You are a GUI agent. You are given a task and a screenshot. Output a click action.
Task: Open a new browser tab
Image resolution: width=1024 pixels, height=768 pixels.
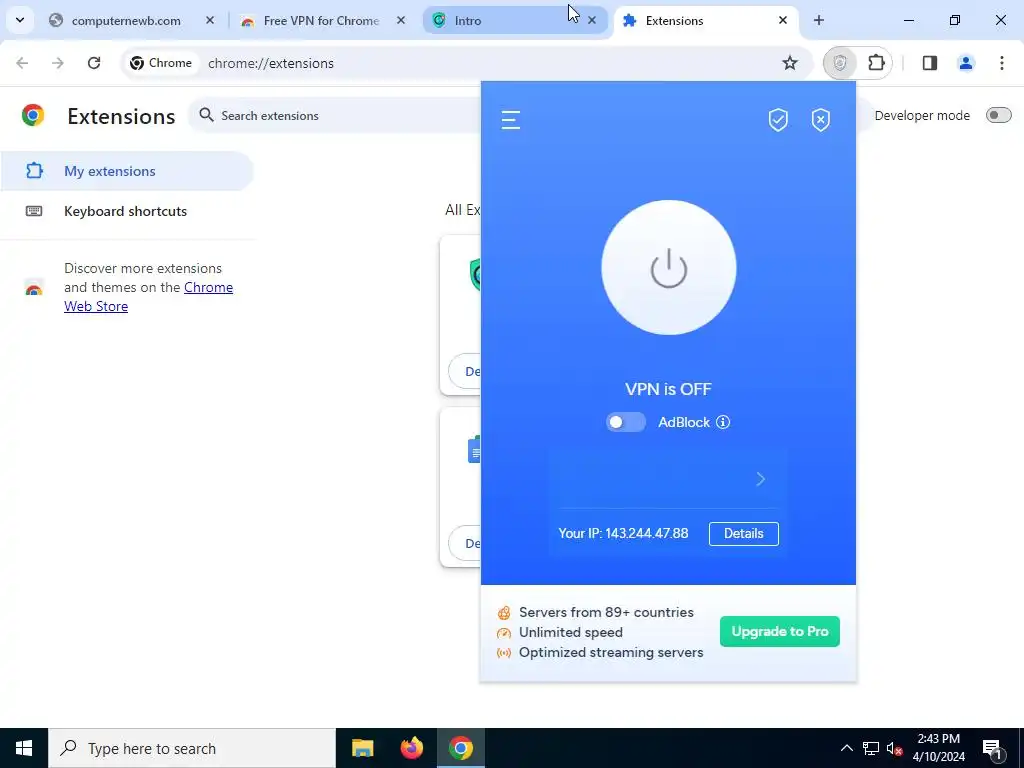tap(818, 21)
